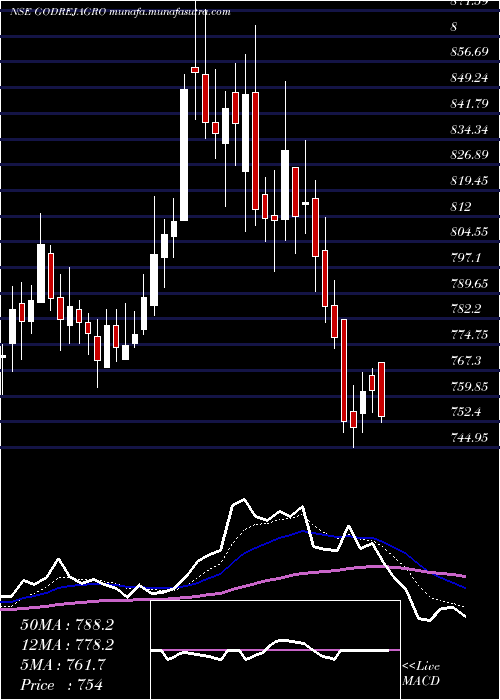The image size is (500, 700).
Task: Click the 759.85 price axis label
Action: [469, 387]
